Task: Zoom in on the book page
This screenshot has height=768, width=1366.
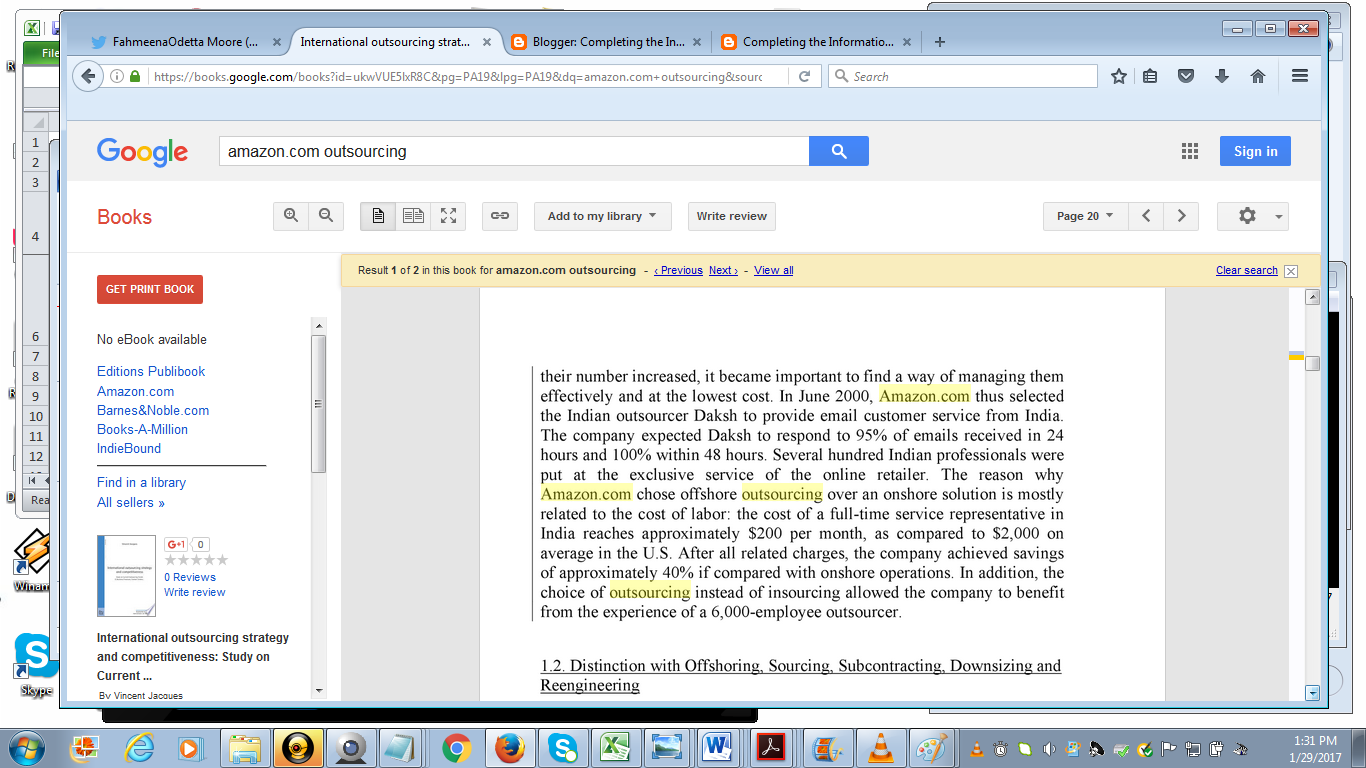Action: tap(291, 216)
